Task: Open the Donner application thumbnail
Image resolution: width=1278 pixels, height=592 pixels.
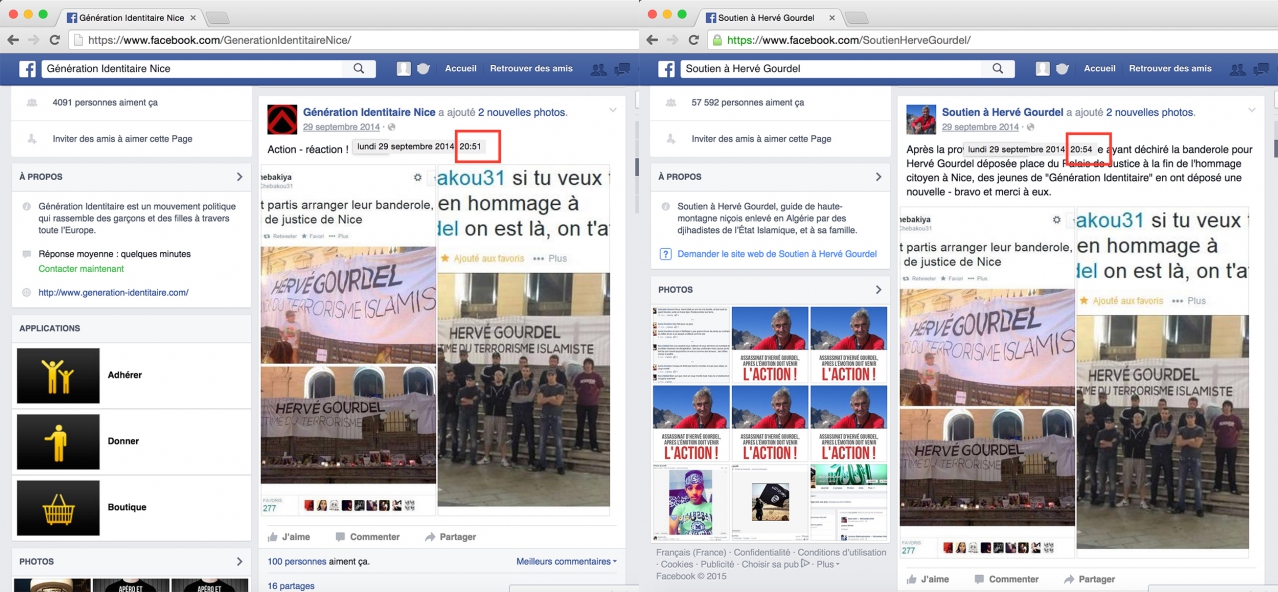Action: 58,441
